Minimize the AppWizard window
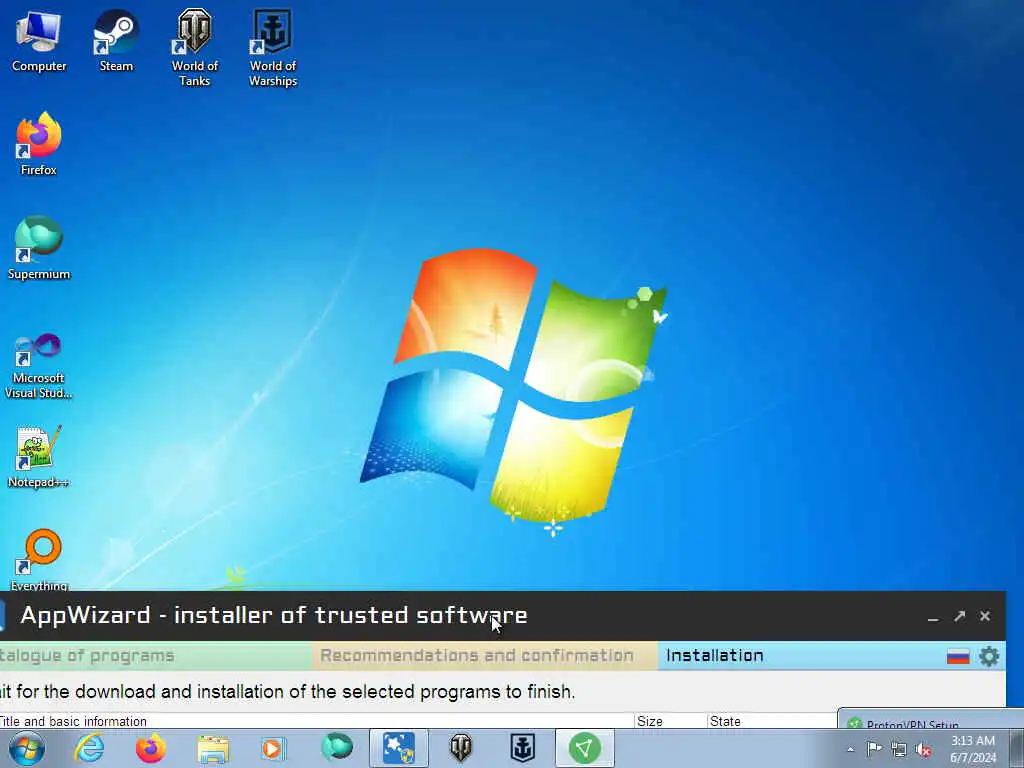The height and width of the screenshot is (768, 1024). 933,616
